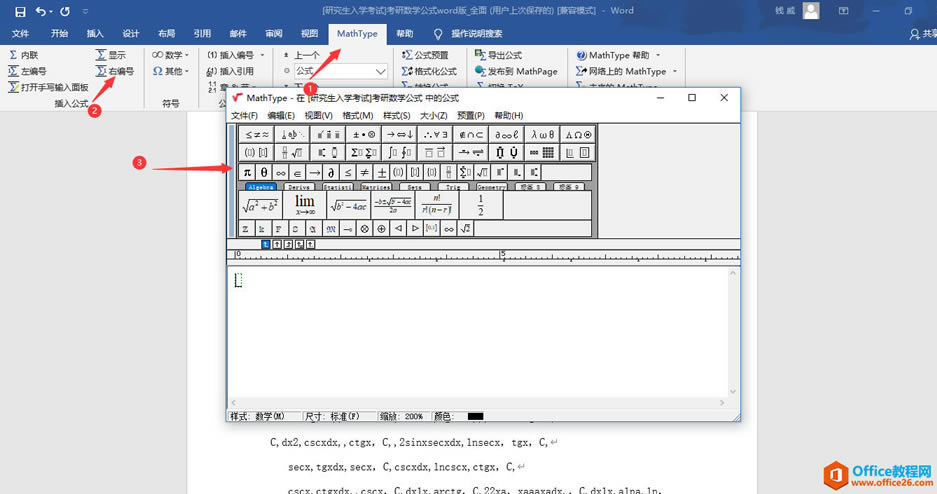The image size is (937, 494).
Task: Insert square root a²+b² expression
Action: (261, 205)
